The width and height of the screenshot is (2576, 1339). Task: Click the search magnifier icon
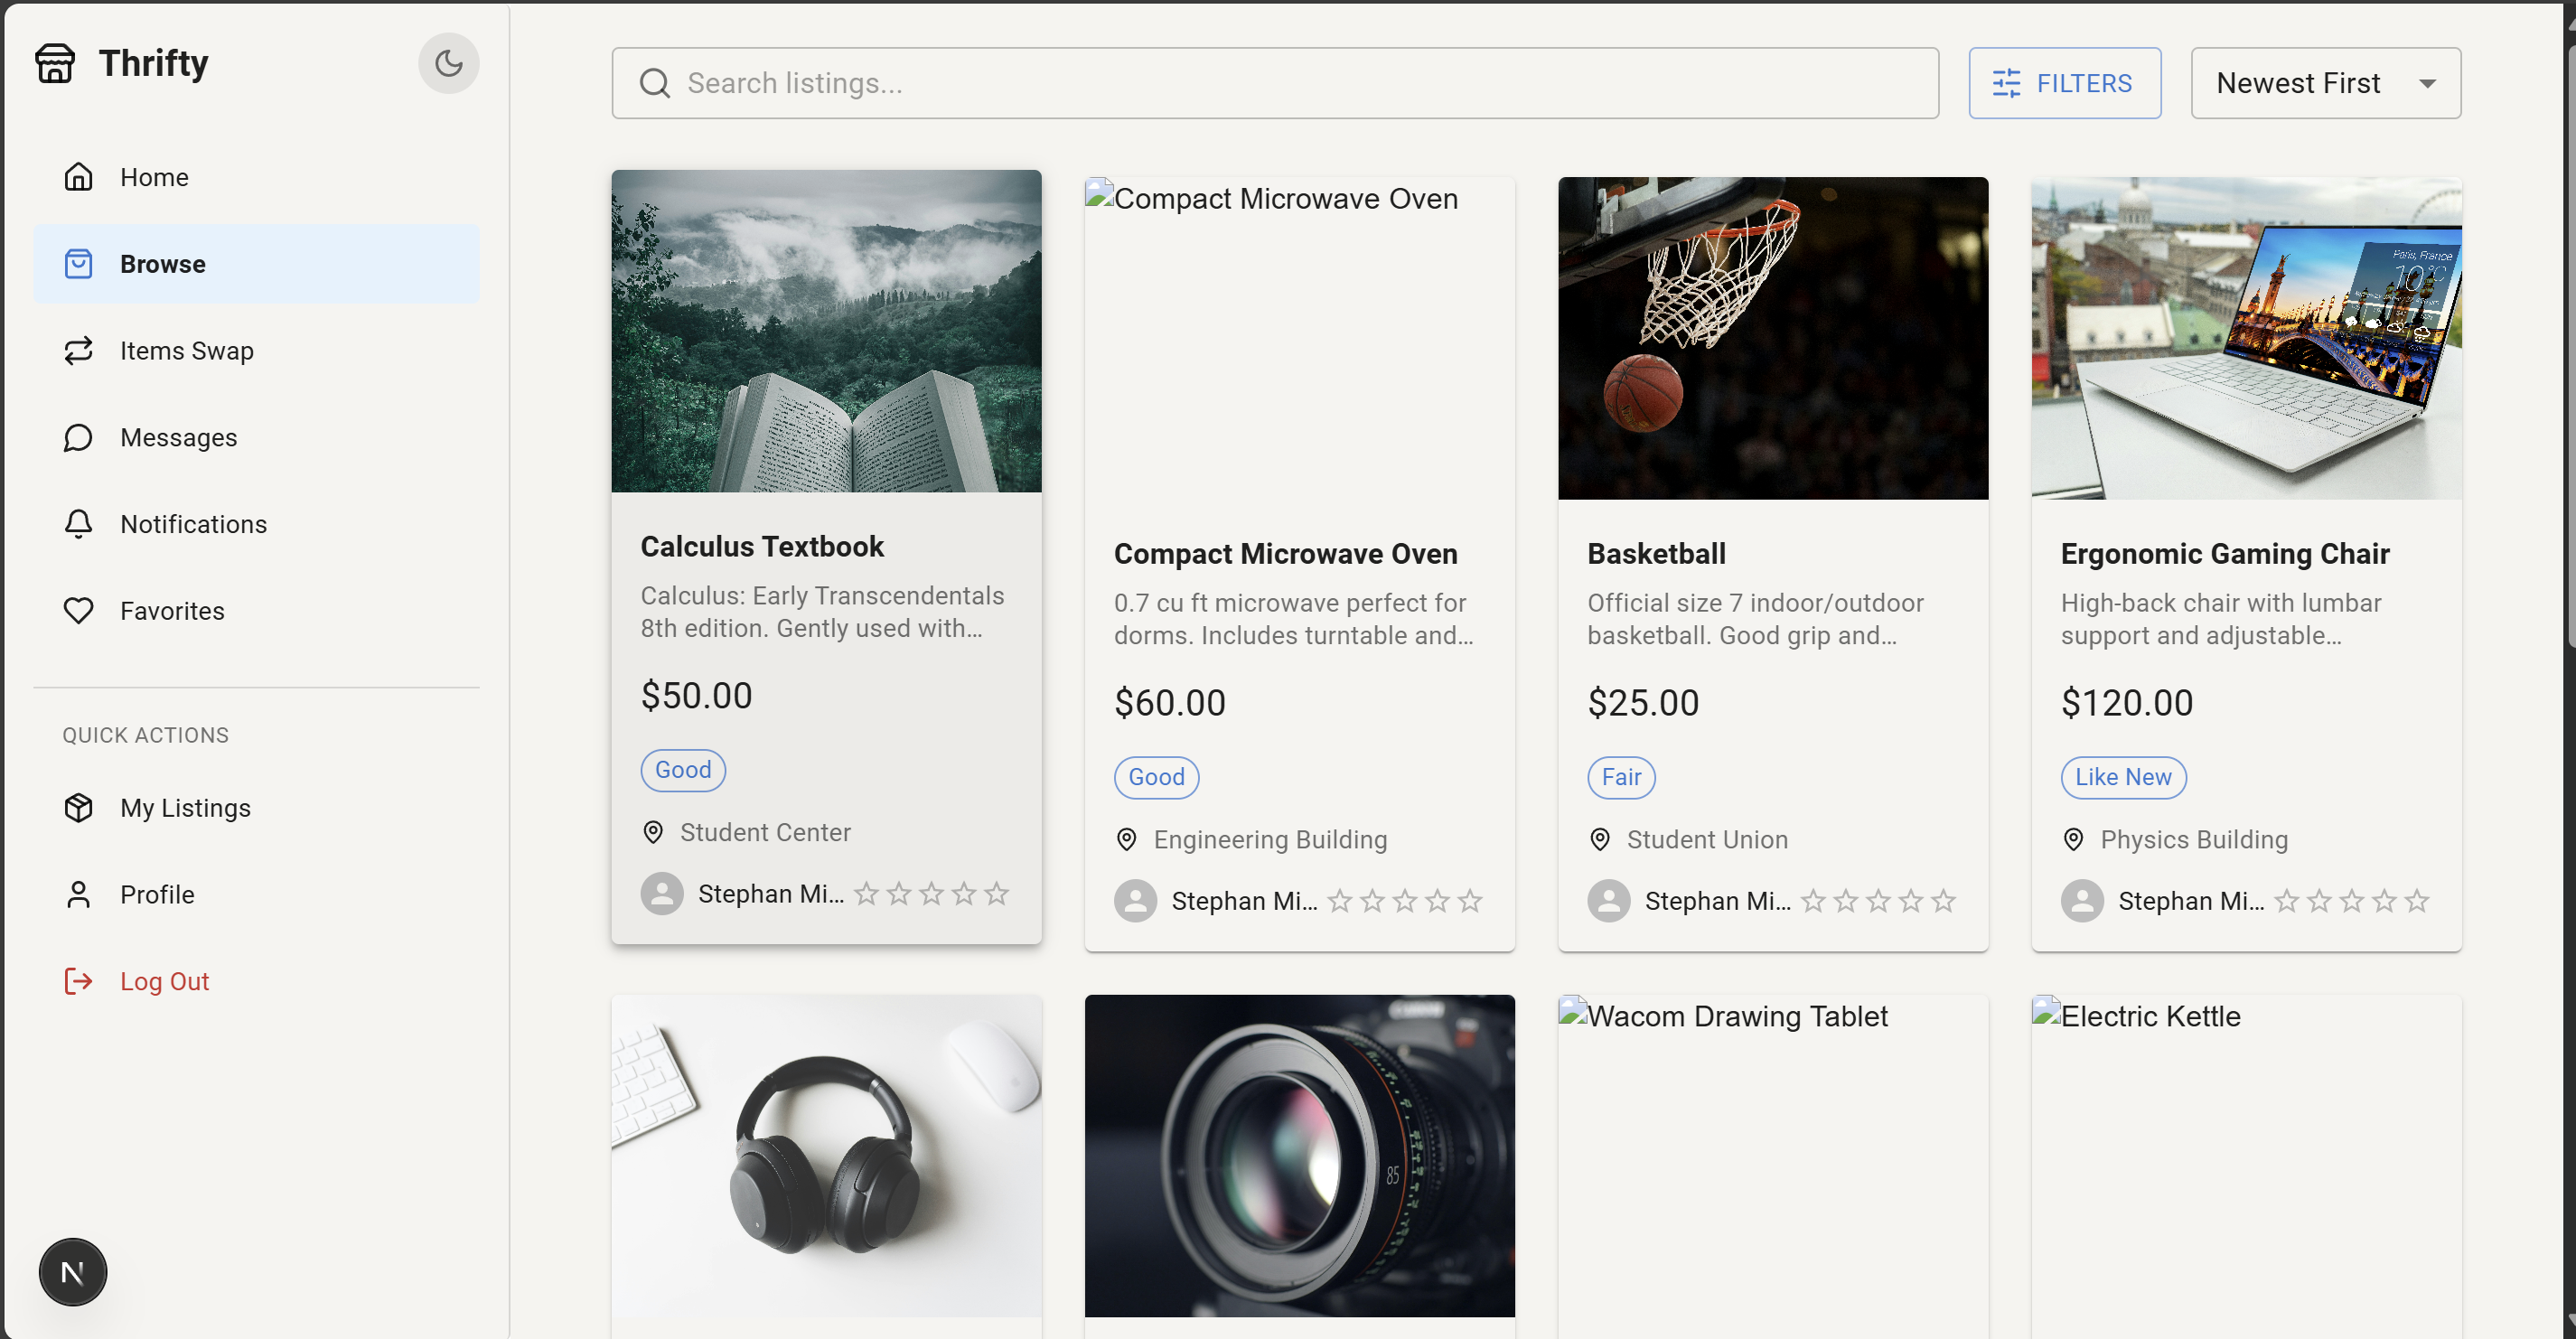655,83
